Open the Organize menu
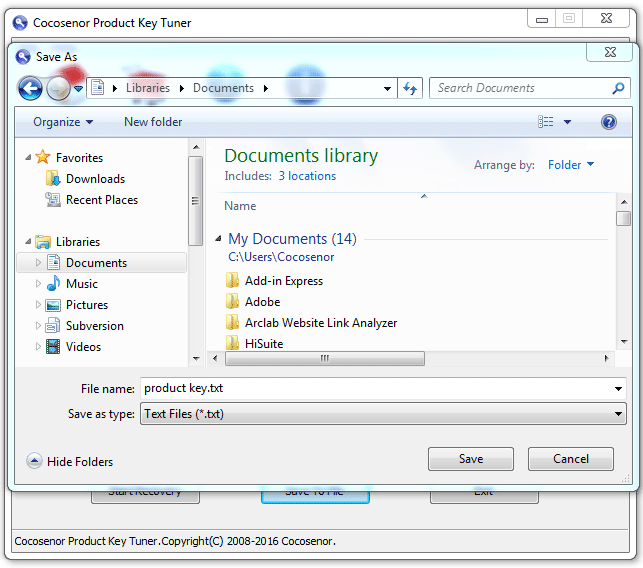Viewport: 643px width, 568px height. 63,122
